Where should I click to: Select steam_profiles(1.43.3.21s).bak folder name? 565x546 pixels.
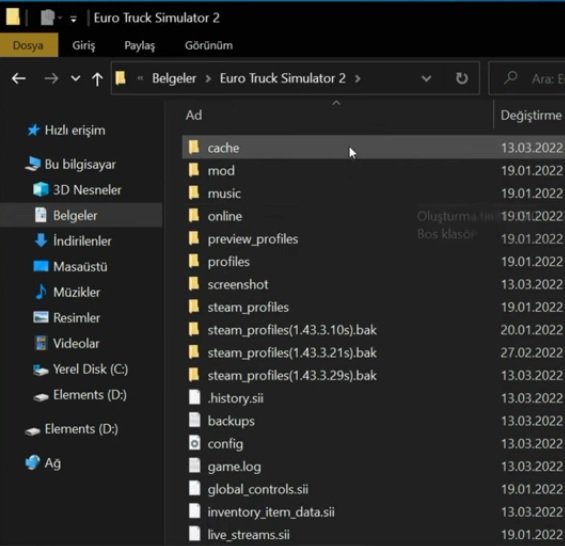[292, 353]
